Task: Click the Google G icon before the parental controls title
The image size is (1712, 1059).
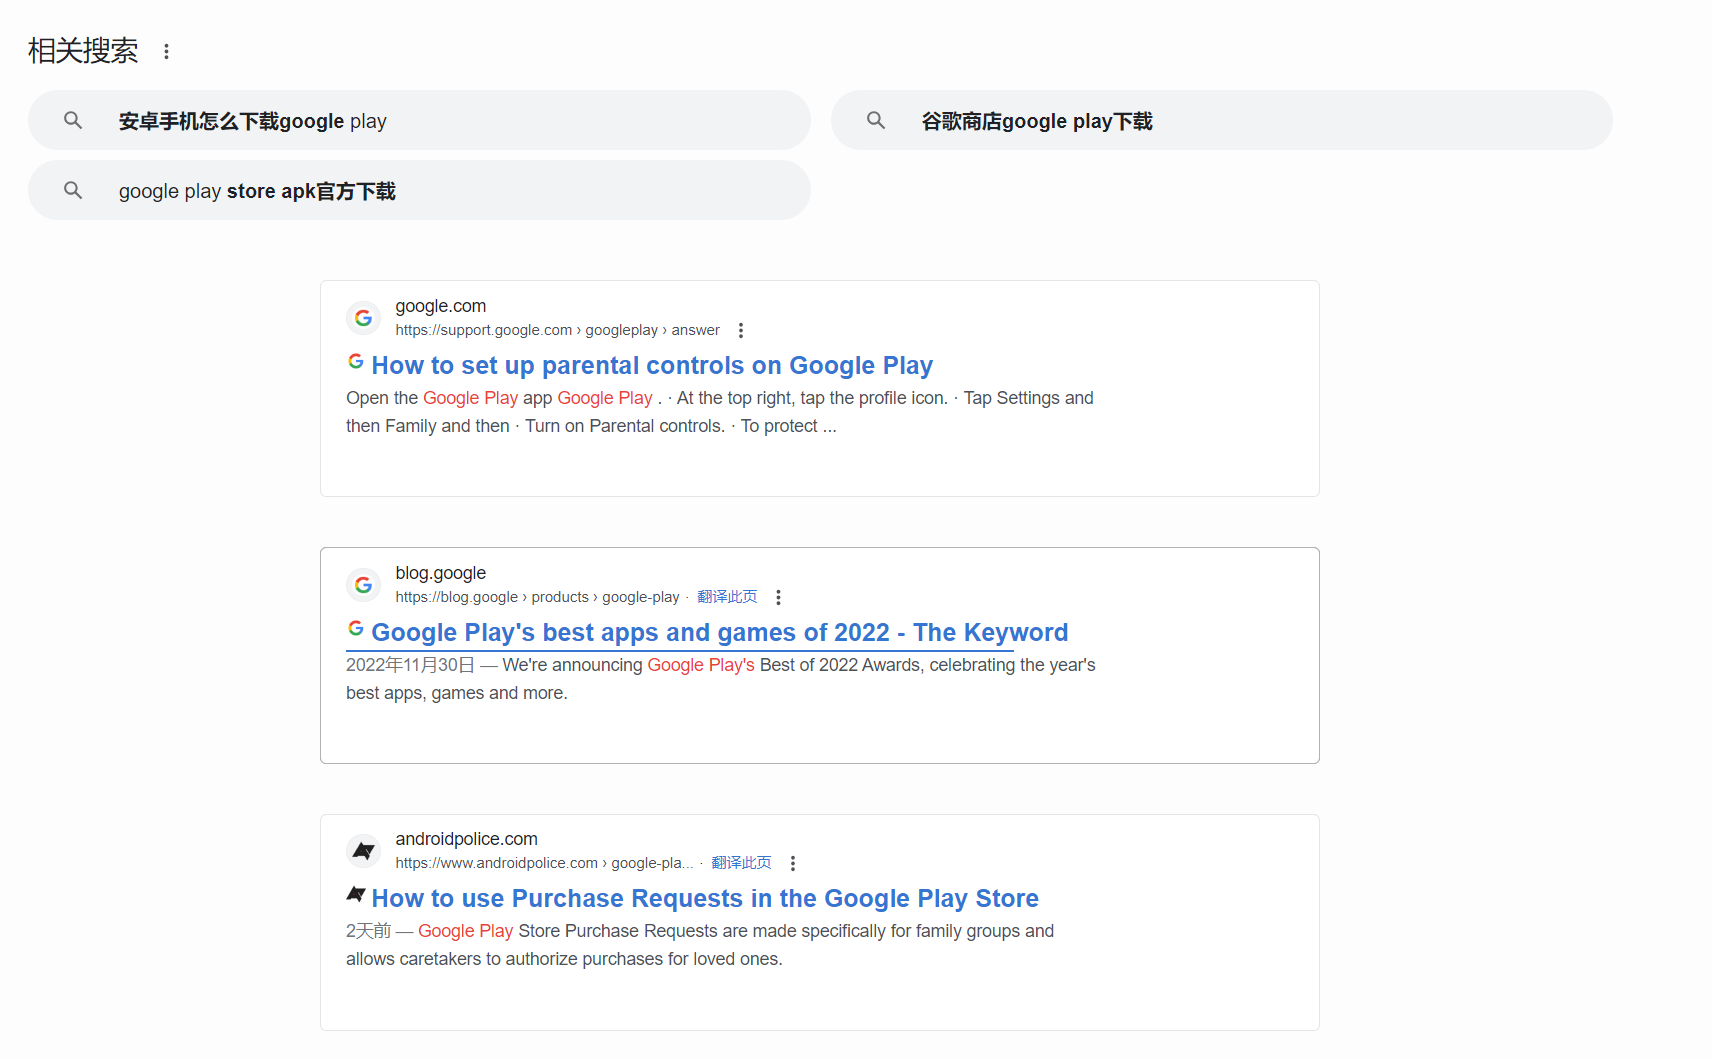Action: [356, 361]
